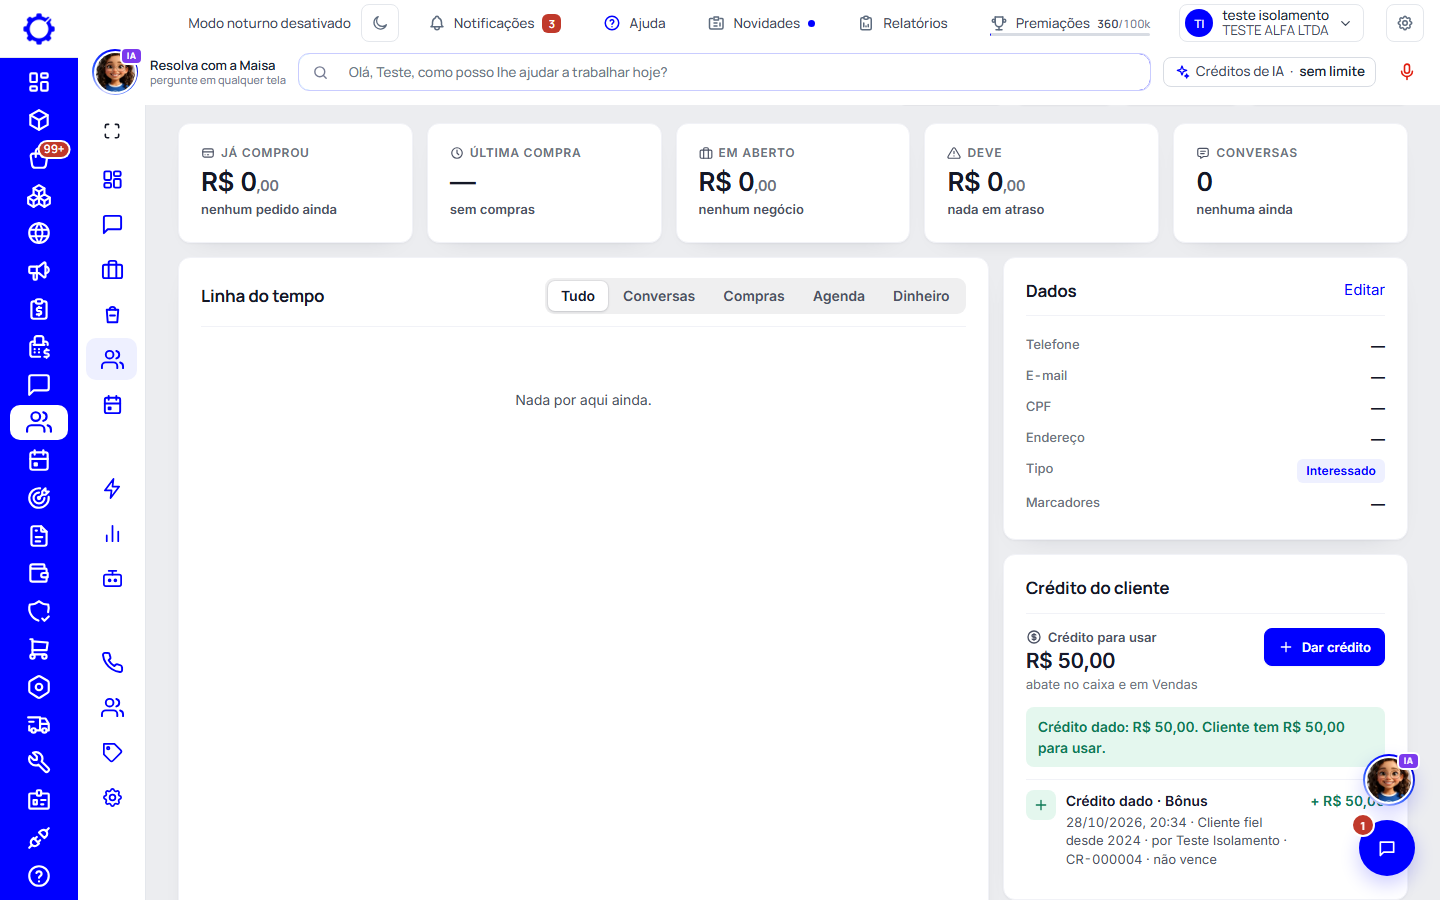Click the Dar crédito button
Image resolution: width=1440 pixels, height=900 pixels.
(x=1324, y=647)
